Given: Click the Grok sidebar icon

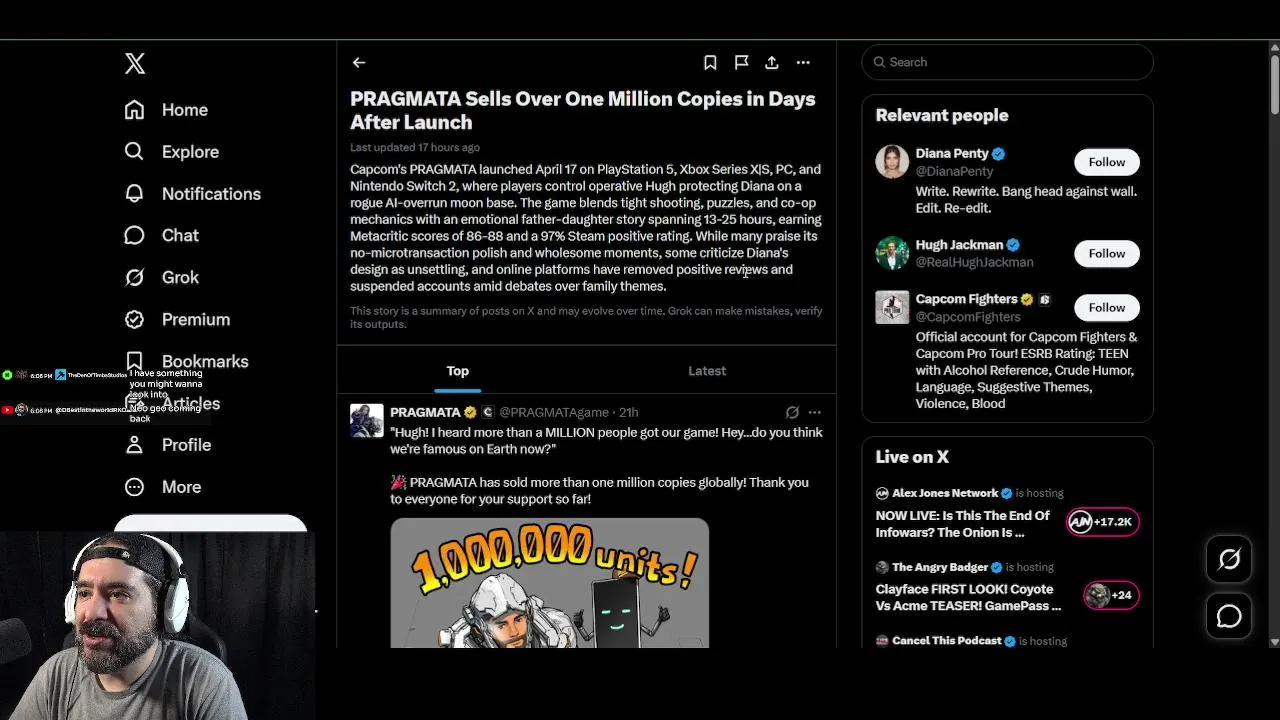Looking at the screenshot, I should 134,277.
